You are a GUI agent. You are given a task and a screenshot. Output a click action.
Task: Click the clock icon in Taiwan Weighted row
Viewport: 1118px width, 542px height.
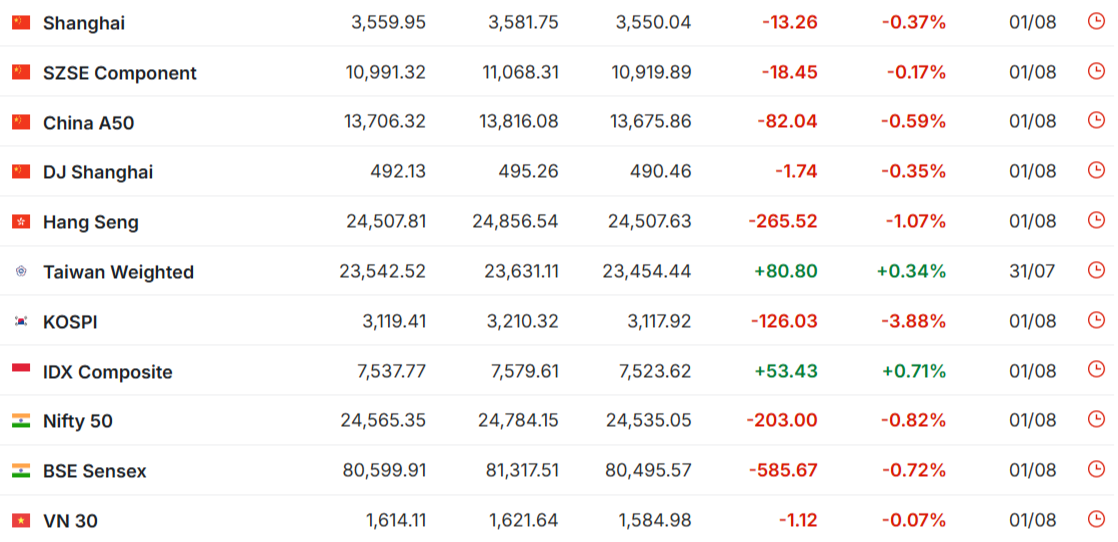point(1096,270)
